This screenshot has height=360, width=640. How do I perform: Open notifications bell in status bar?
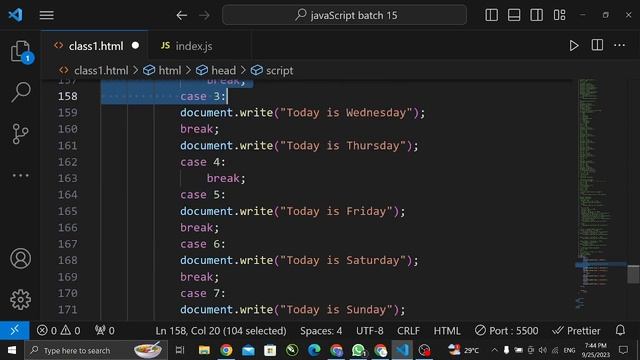pos(620,330)
